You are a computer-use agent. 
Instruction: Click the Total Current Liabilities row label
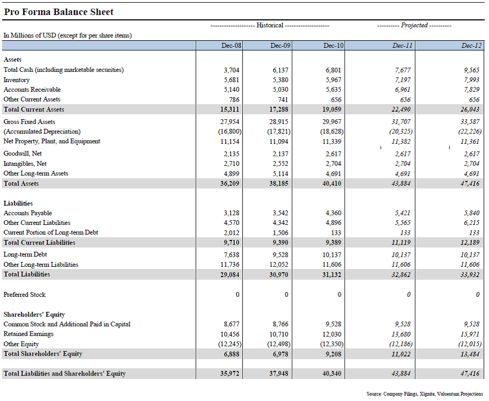(x=39, y=242)
